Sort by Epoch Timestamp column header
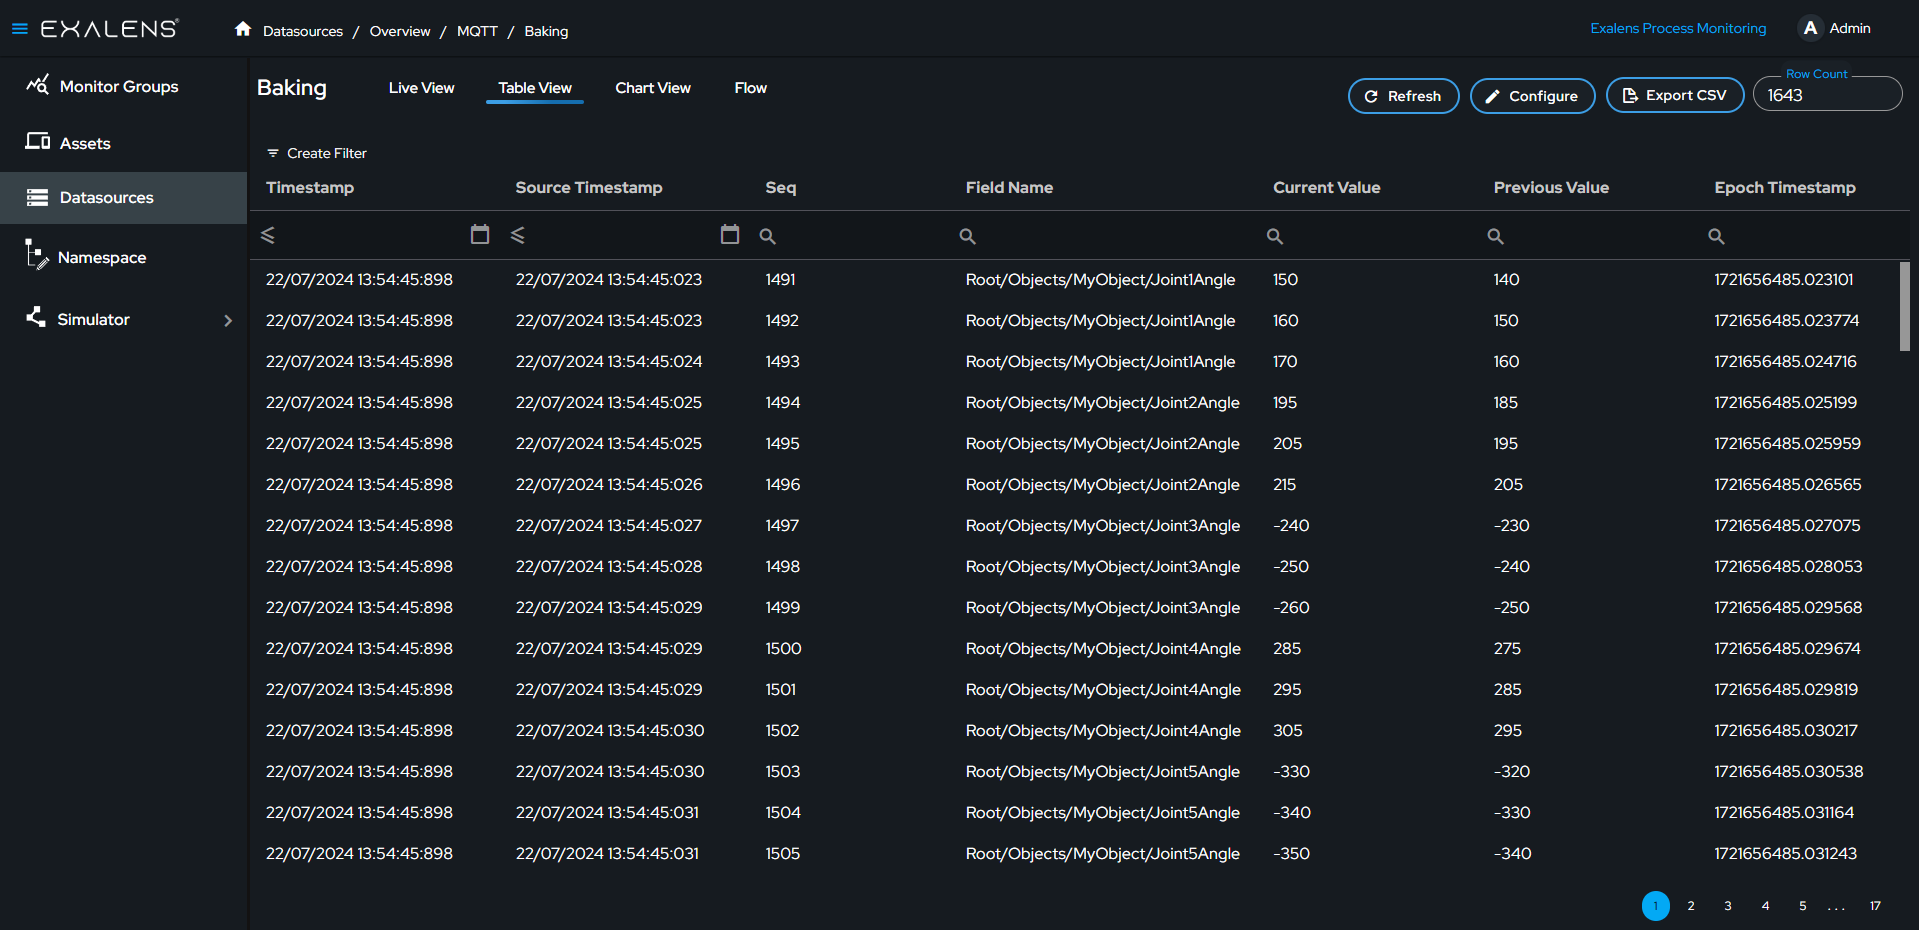This screenshot has height=930, width=1919. click(x=1785, y=187)
